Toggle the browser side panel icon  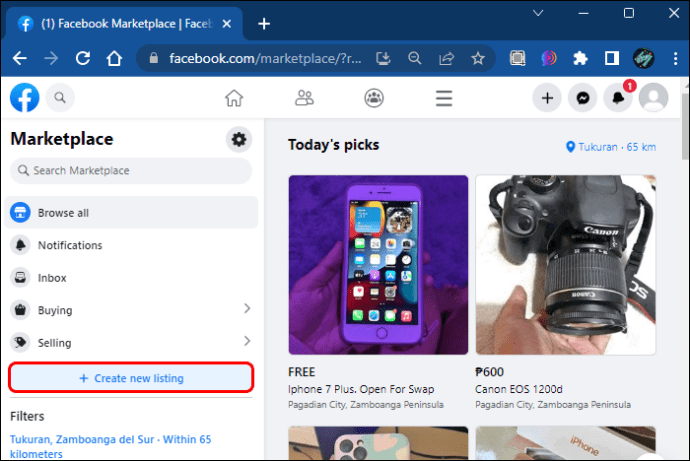(x=612, y=58)
